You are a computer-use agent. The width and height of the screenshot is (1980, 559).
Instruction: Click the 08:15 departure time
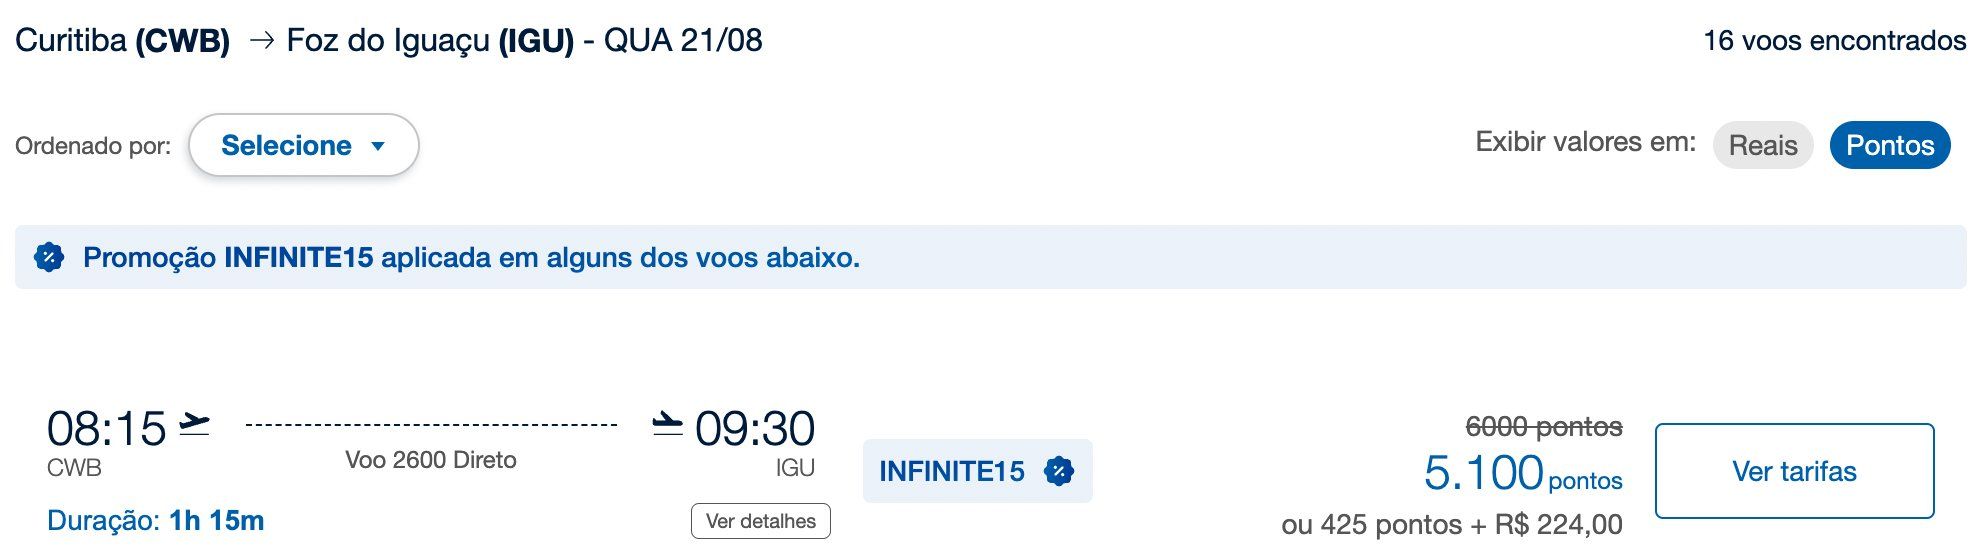pos(107,429)
